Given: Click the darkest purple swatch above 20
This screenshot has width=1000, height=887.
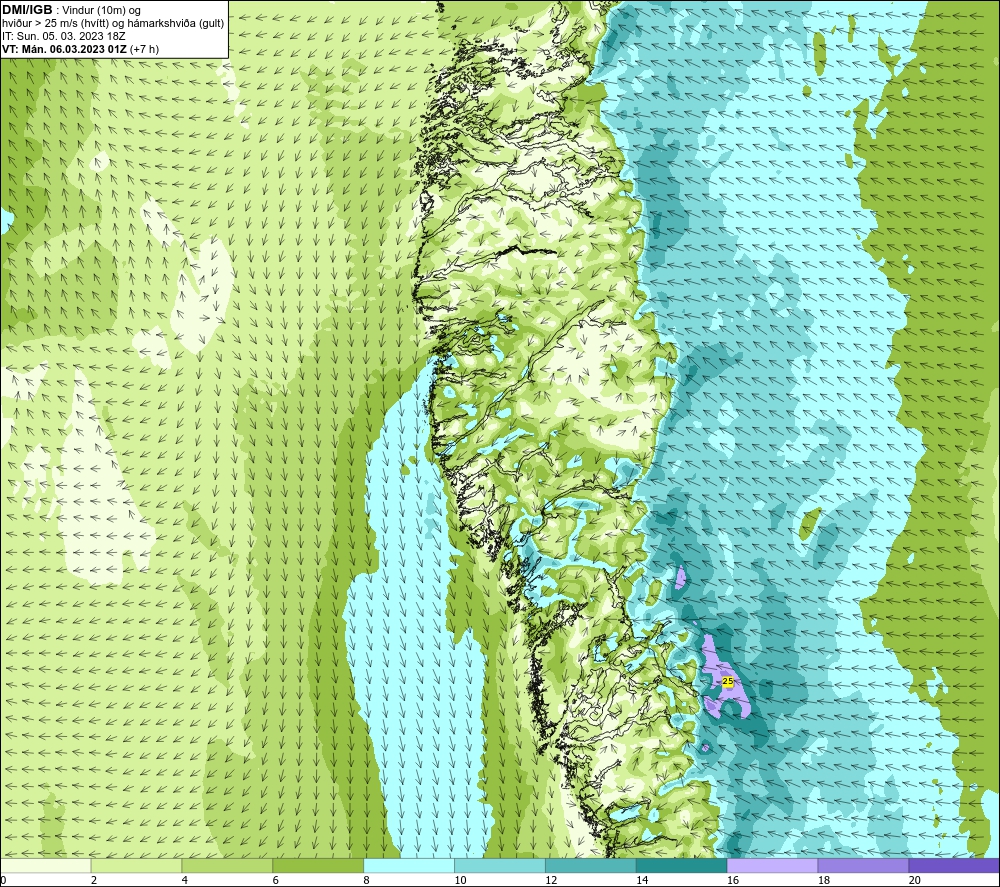Looking at the screenshot, I should pyautogui.click(x=954, y=866).
